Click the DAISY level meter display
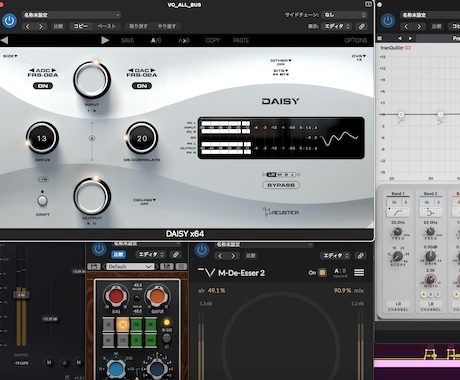The image size is (460, 380). coord(281,138)
